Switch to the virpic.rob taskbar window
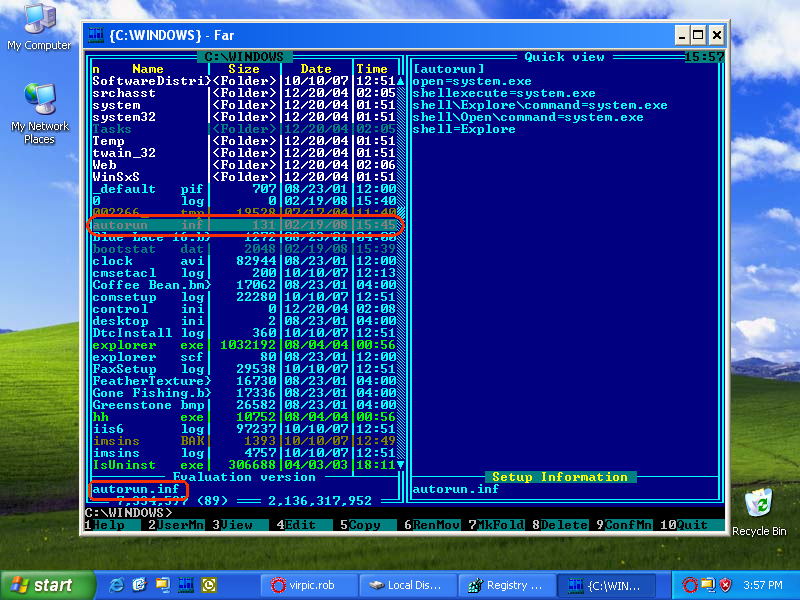Image resolution: width=800 pixels, height=600 pixels. point(308,585)
